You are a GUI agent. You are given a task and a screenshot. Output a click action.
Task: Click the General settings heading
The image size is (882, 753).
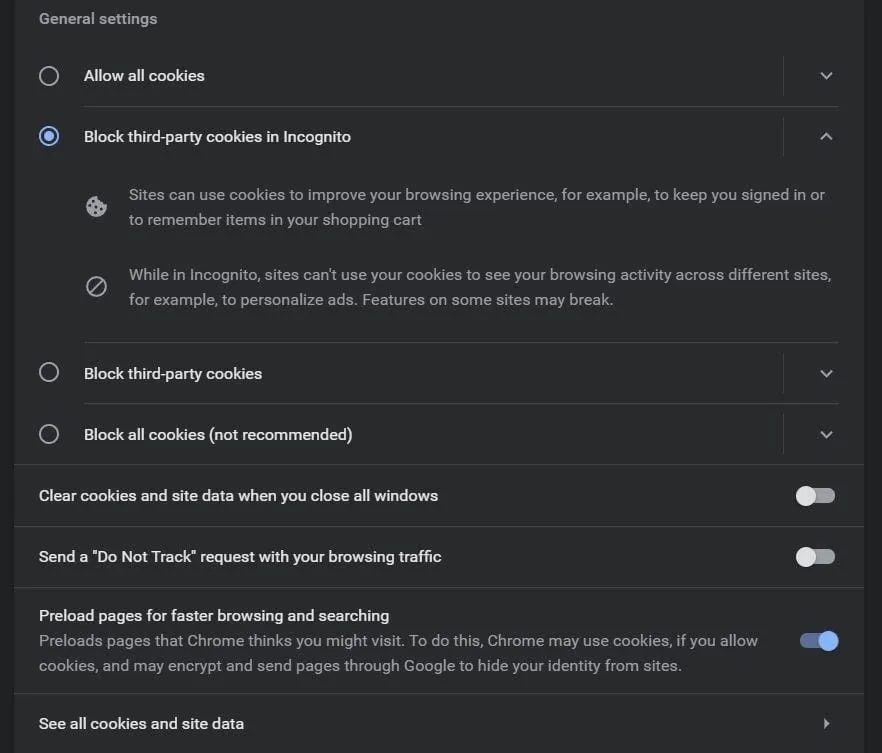pyautogui.click(x=98, y=19)
